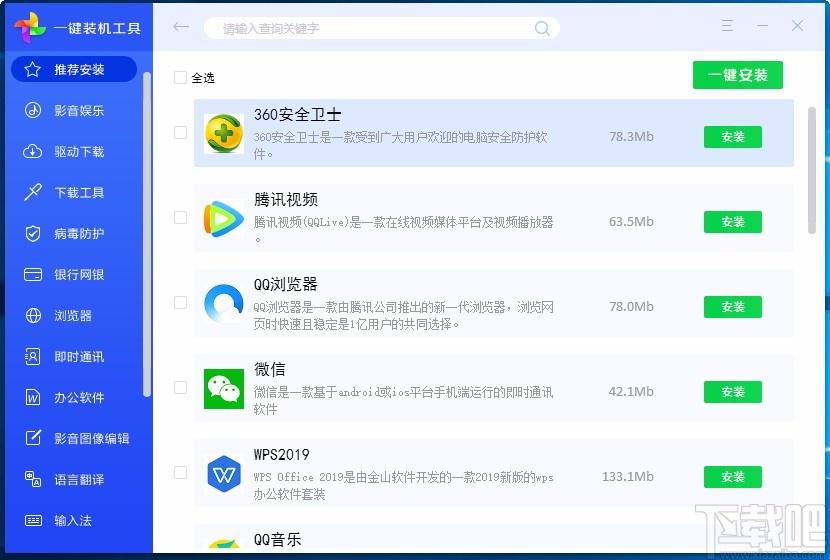Tick the 全选 checkbox
This screenshot has width=830, height=560.
point(180,77)
